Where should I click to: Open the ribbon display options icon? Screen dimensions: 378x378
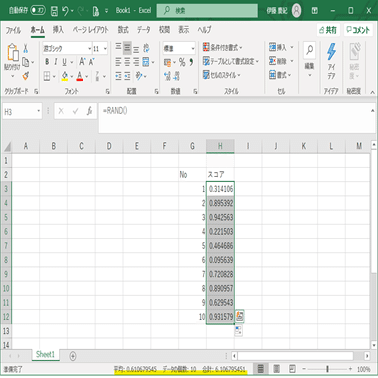[315, 11]
